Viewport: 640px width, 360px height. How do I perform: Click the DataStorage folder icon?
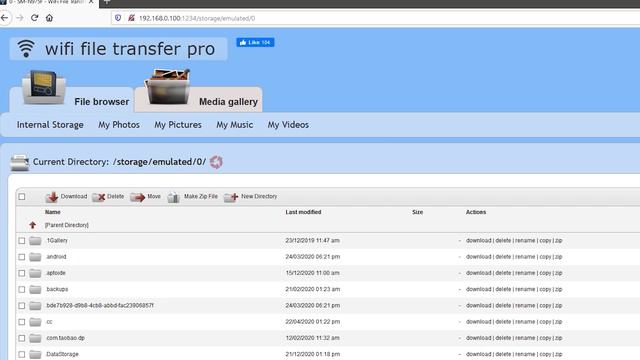(35, 354)
